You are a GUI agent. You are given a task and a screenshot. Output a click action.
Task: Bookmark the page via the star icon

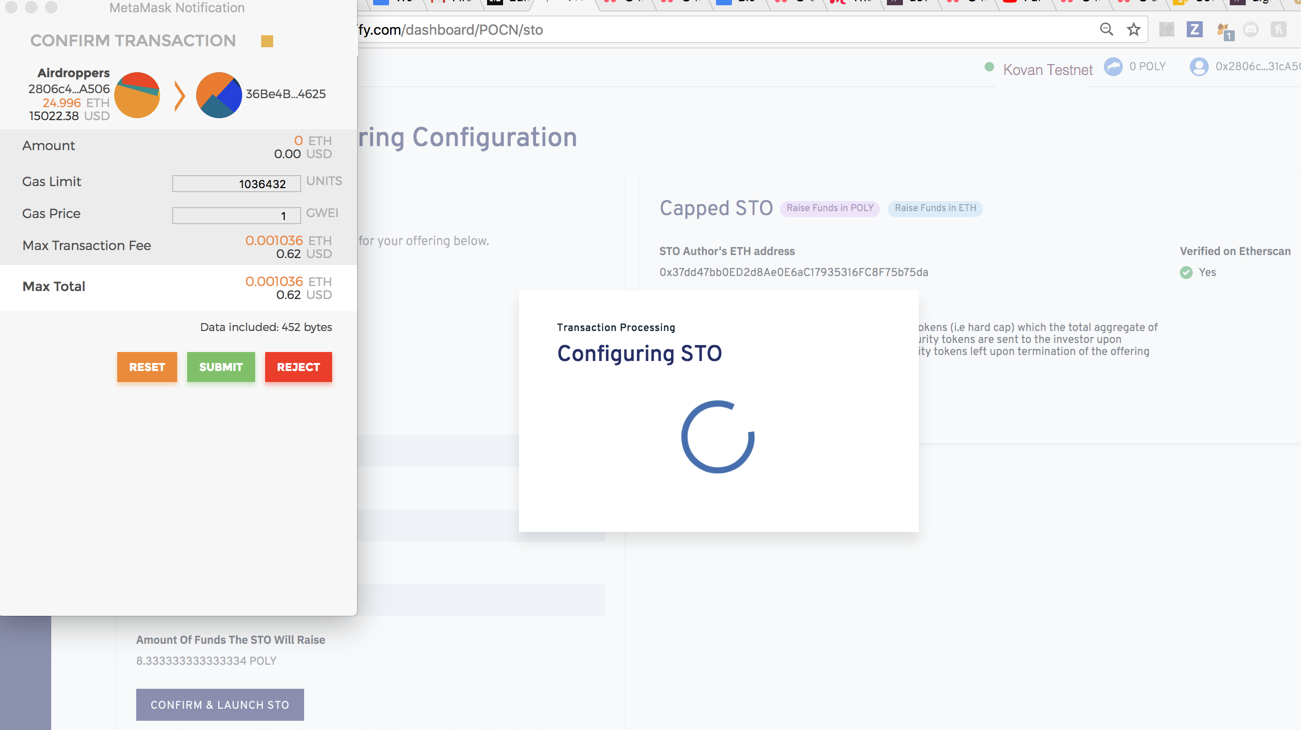click(x=1135, y=29)
